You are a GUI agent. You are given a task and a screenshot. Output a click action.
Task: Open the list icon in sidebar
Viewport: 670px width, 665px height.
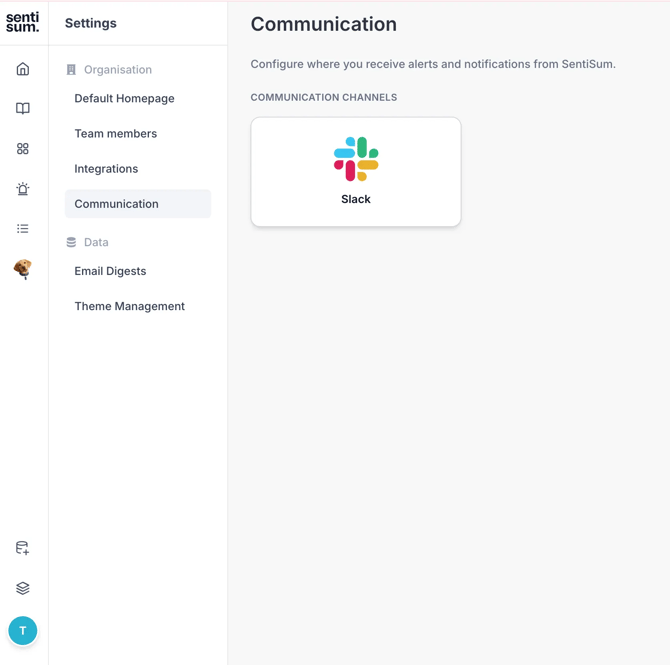coord(23,229)
